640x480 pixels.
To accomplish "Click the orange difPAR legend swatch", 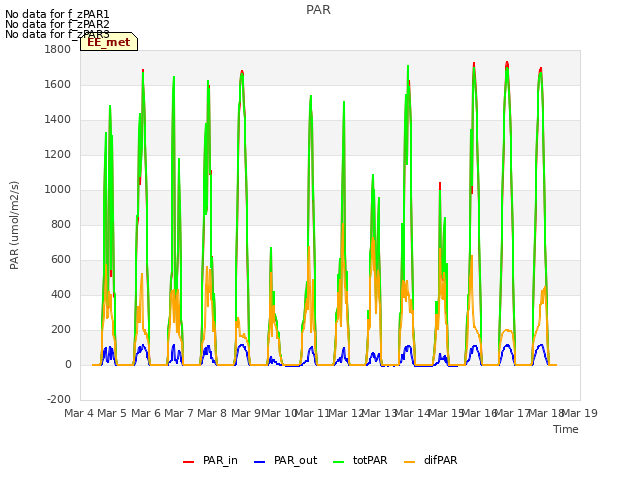I will 409,462.
